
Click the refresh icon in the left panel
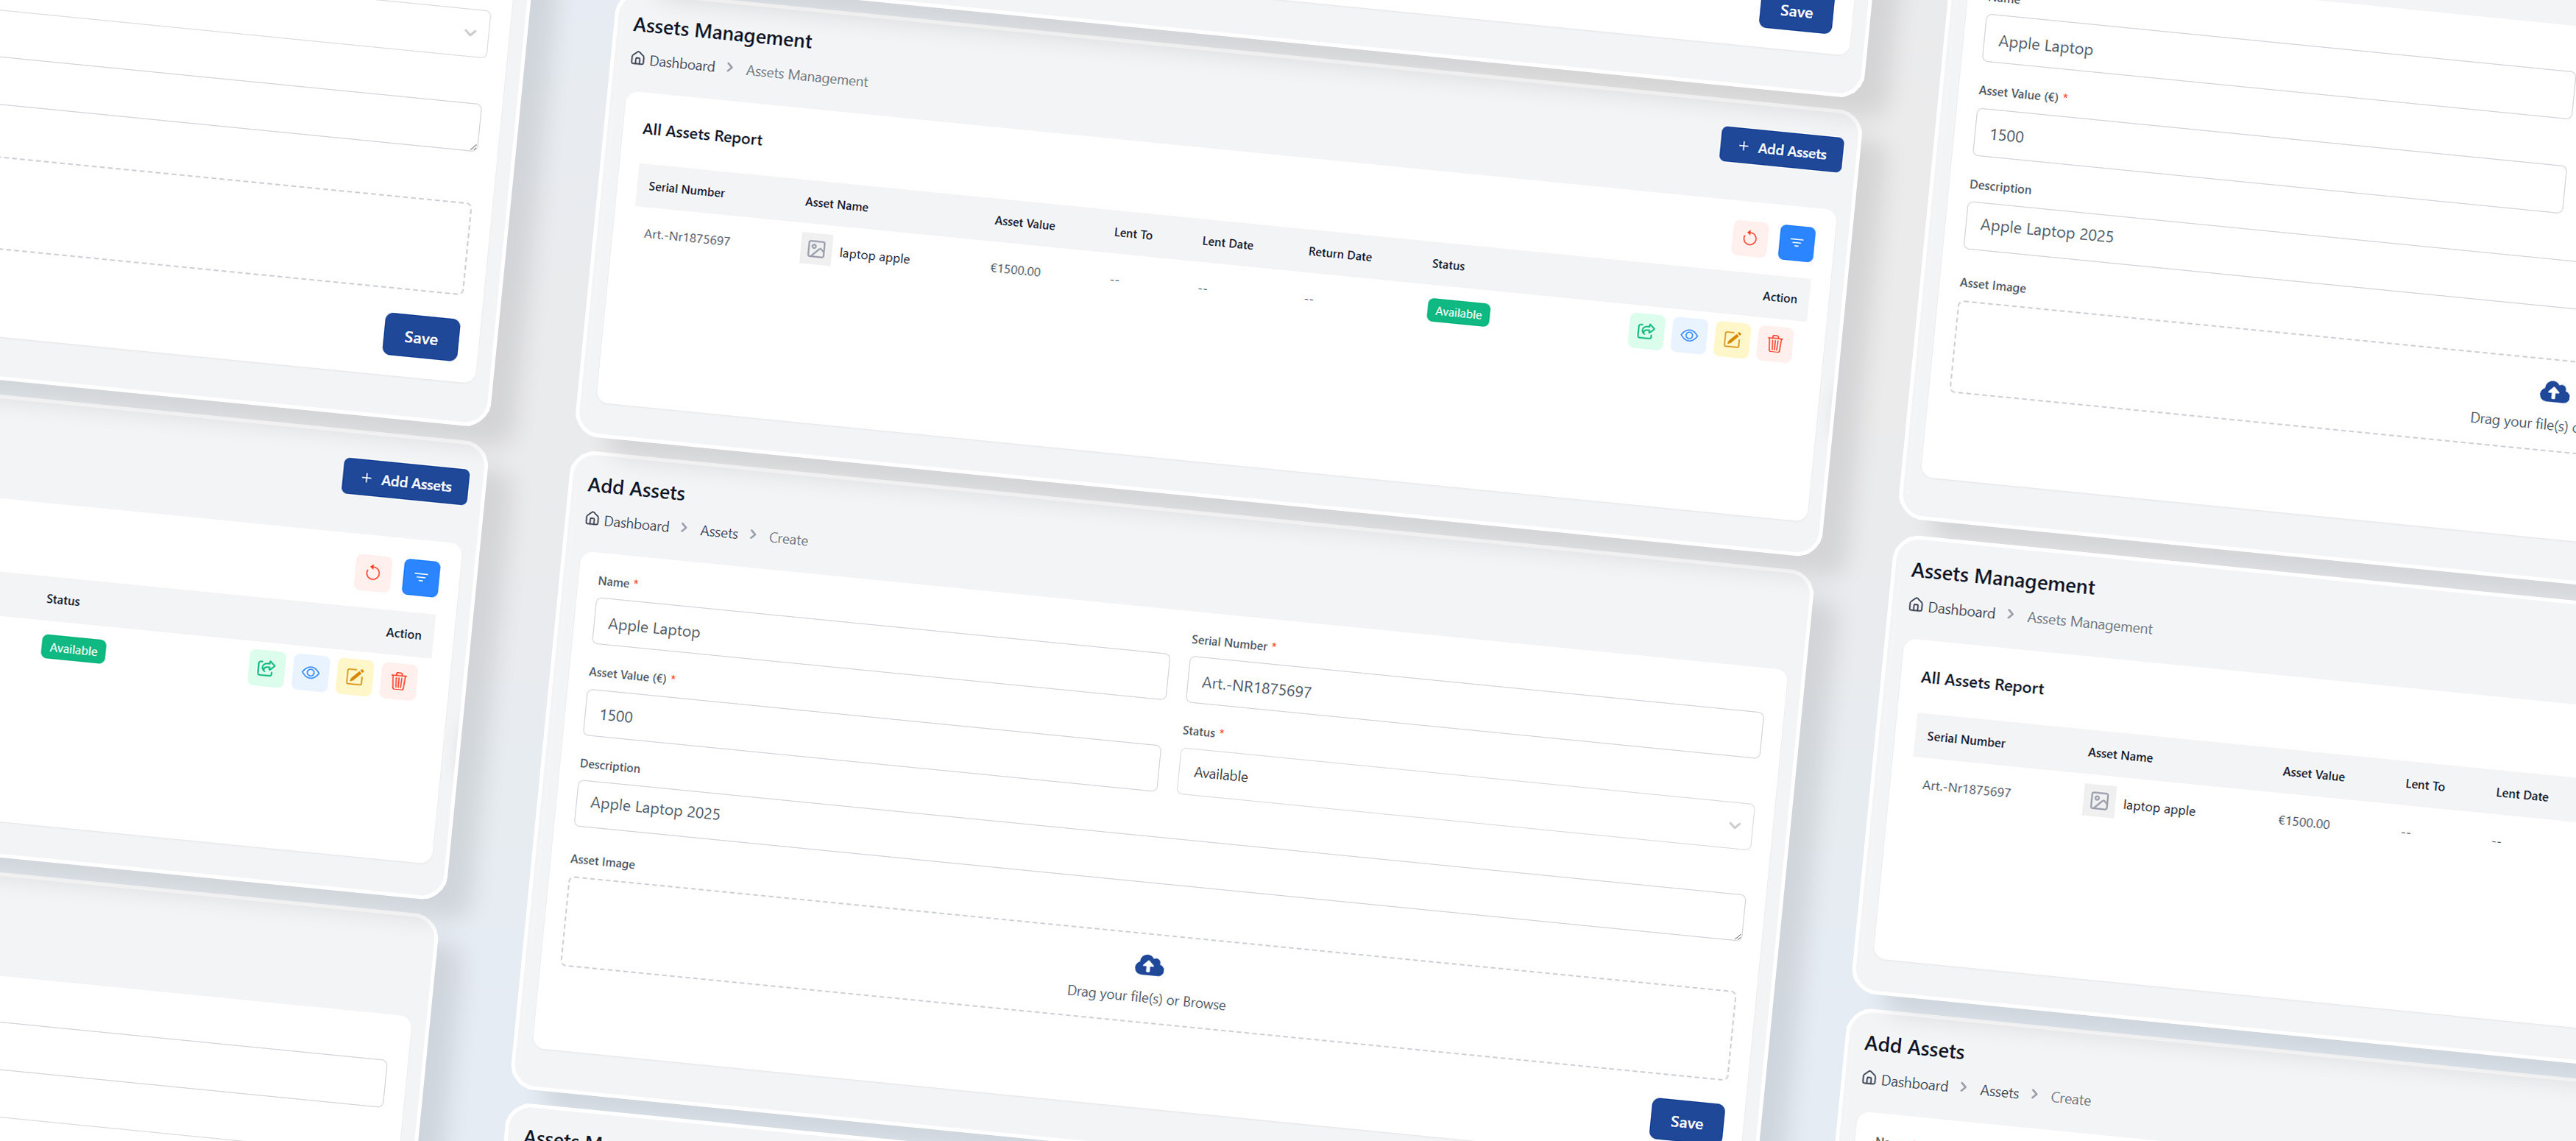[x=372, y=574]
